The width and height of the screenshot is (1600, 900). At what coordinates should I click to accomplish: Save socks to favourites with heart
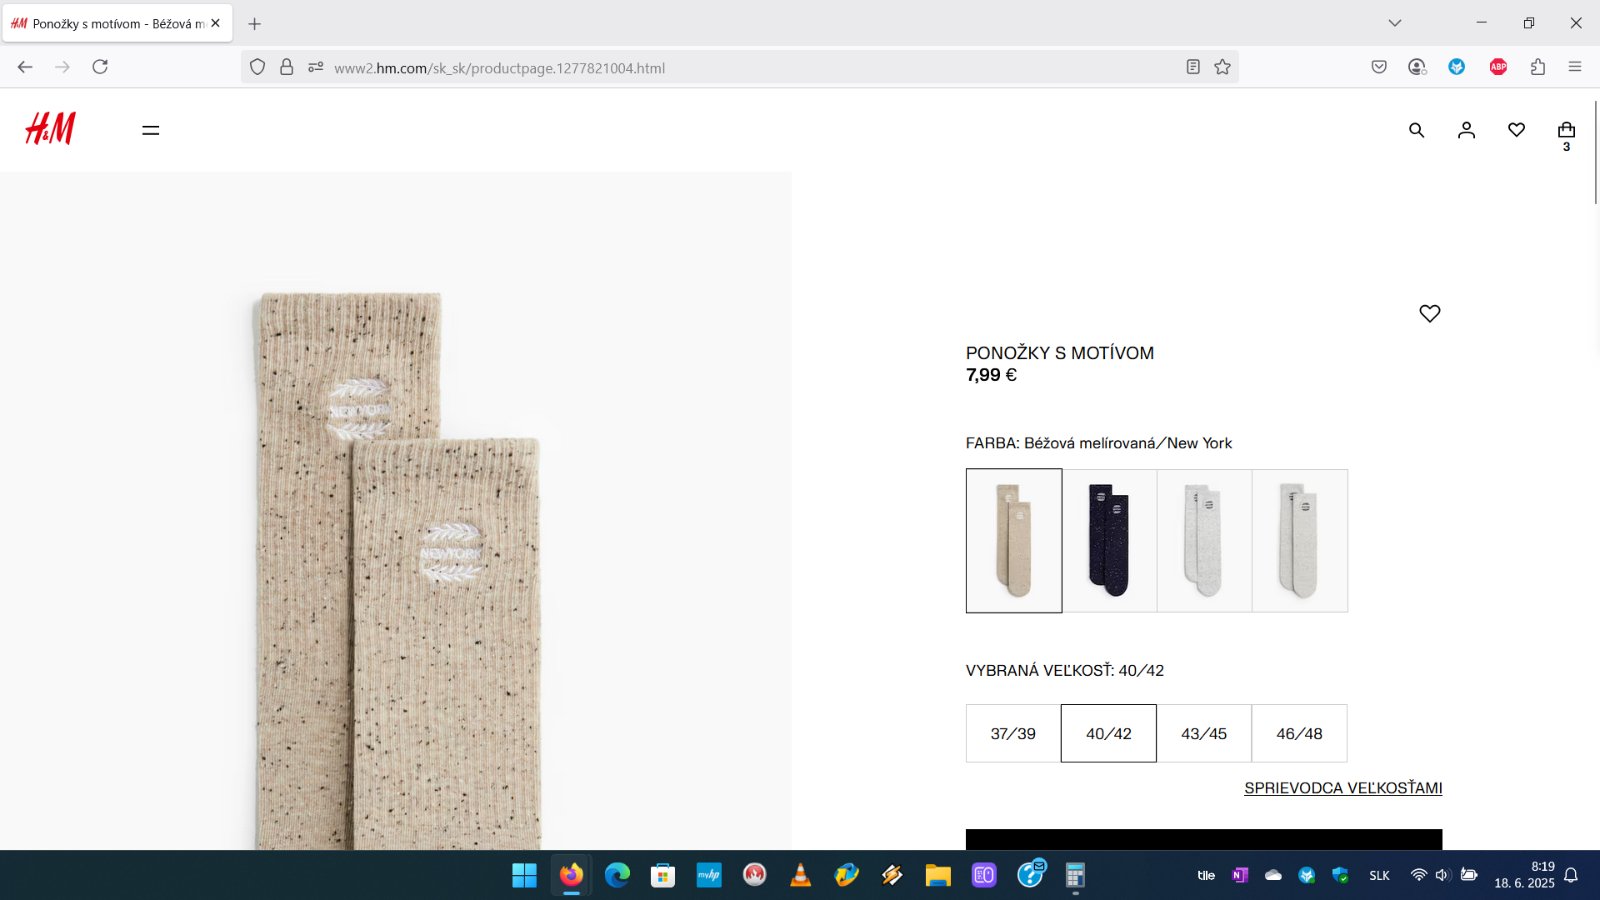(1429, 314)
